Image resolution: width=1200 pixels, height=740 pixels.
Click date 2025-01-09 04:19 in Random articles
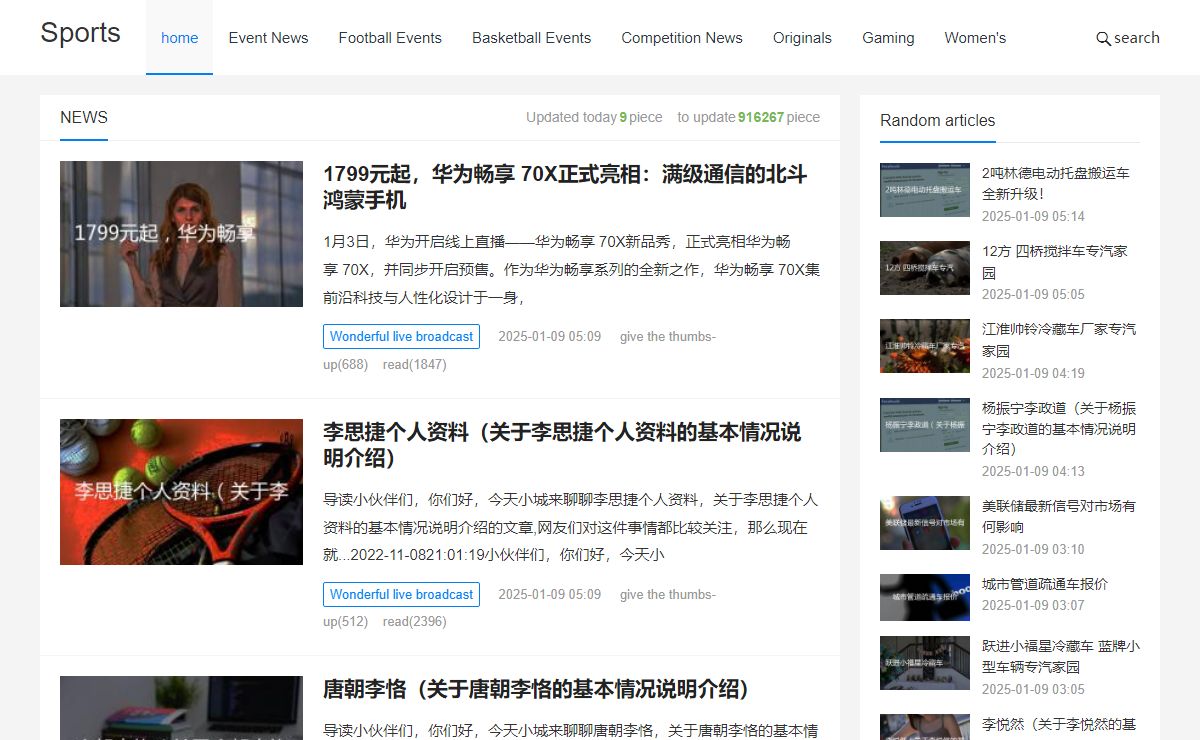pos(1033,373)
